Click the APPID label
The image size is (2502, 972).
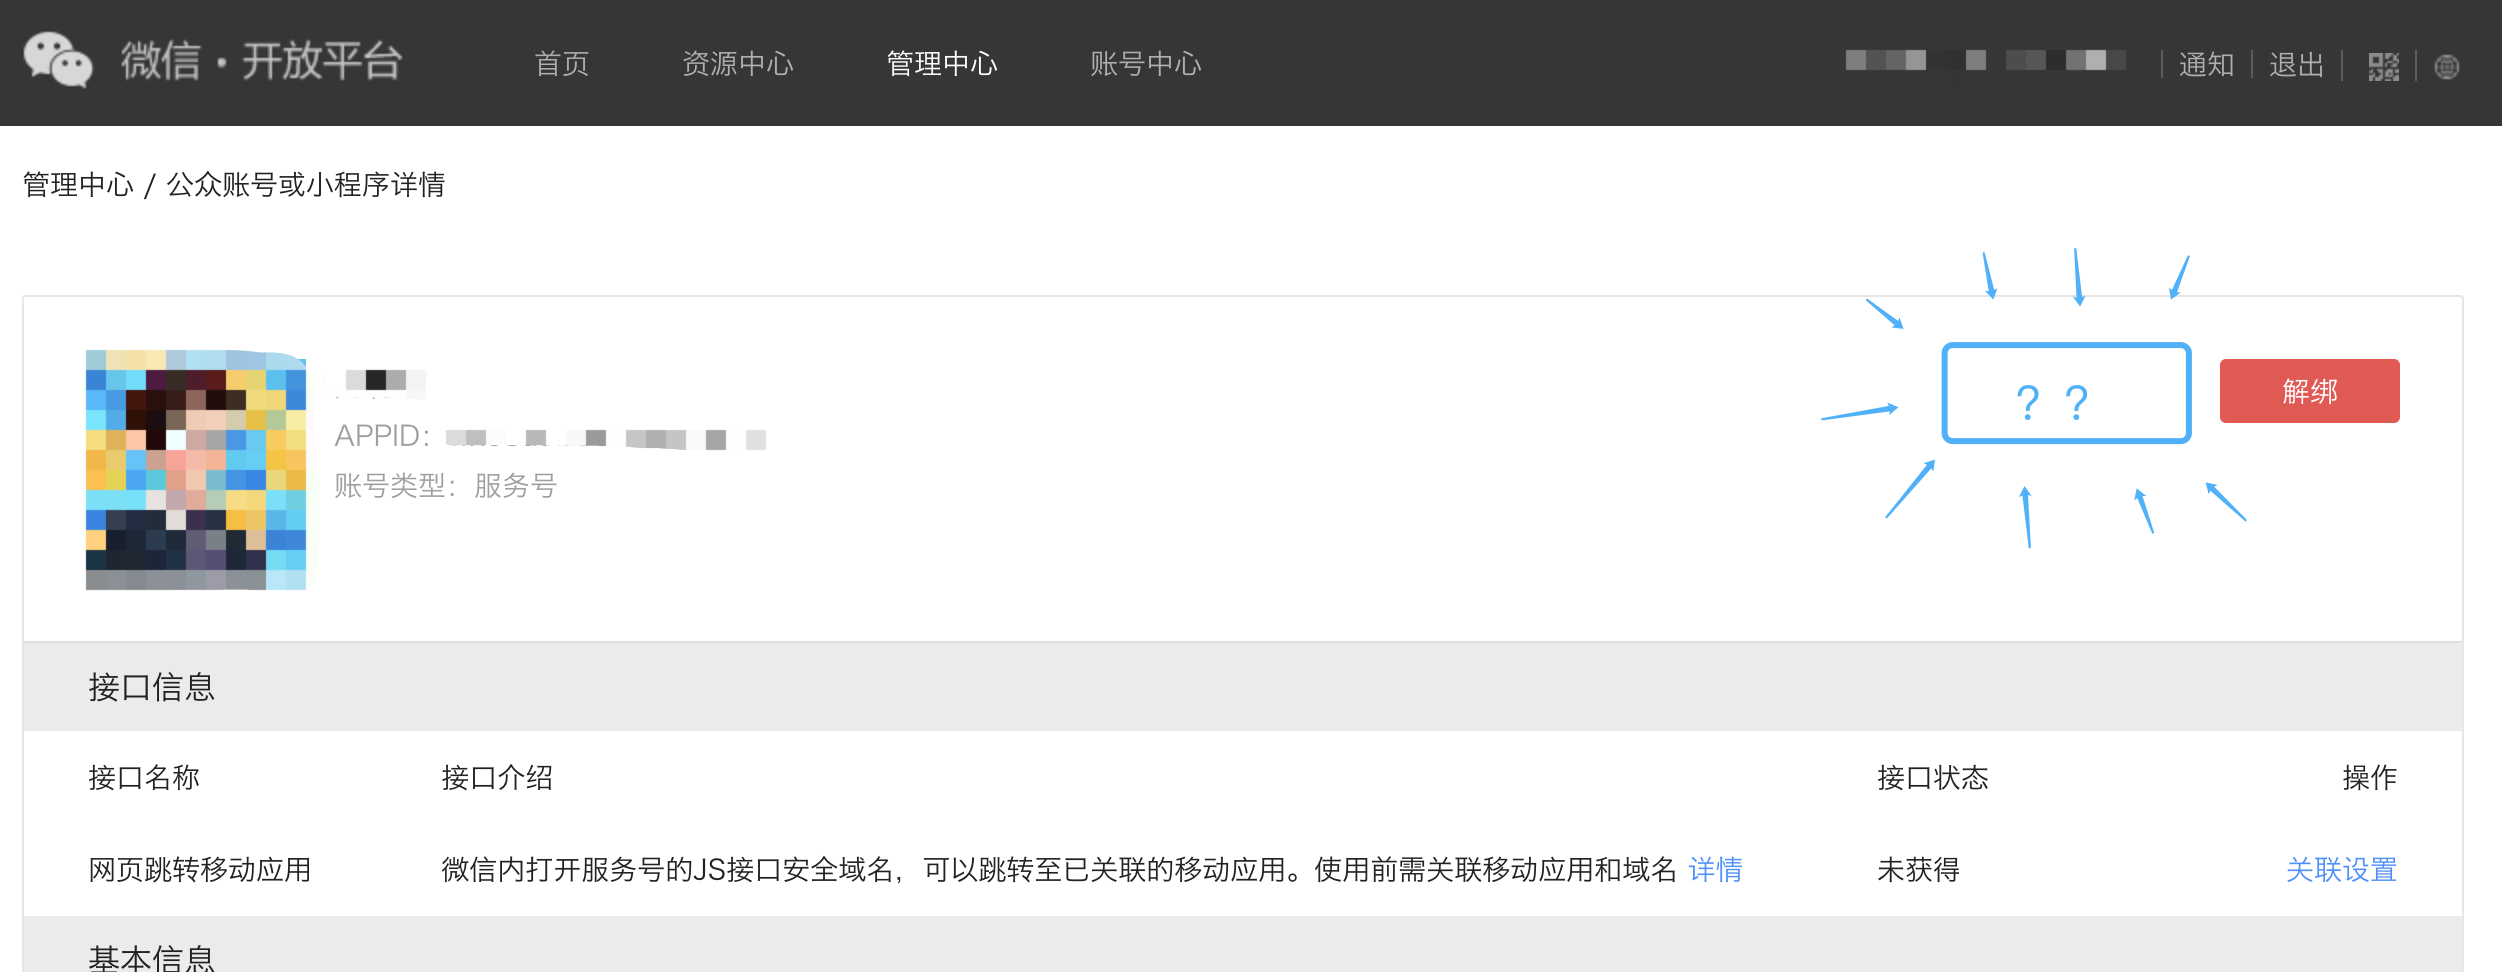(x=383, y=436)
